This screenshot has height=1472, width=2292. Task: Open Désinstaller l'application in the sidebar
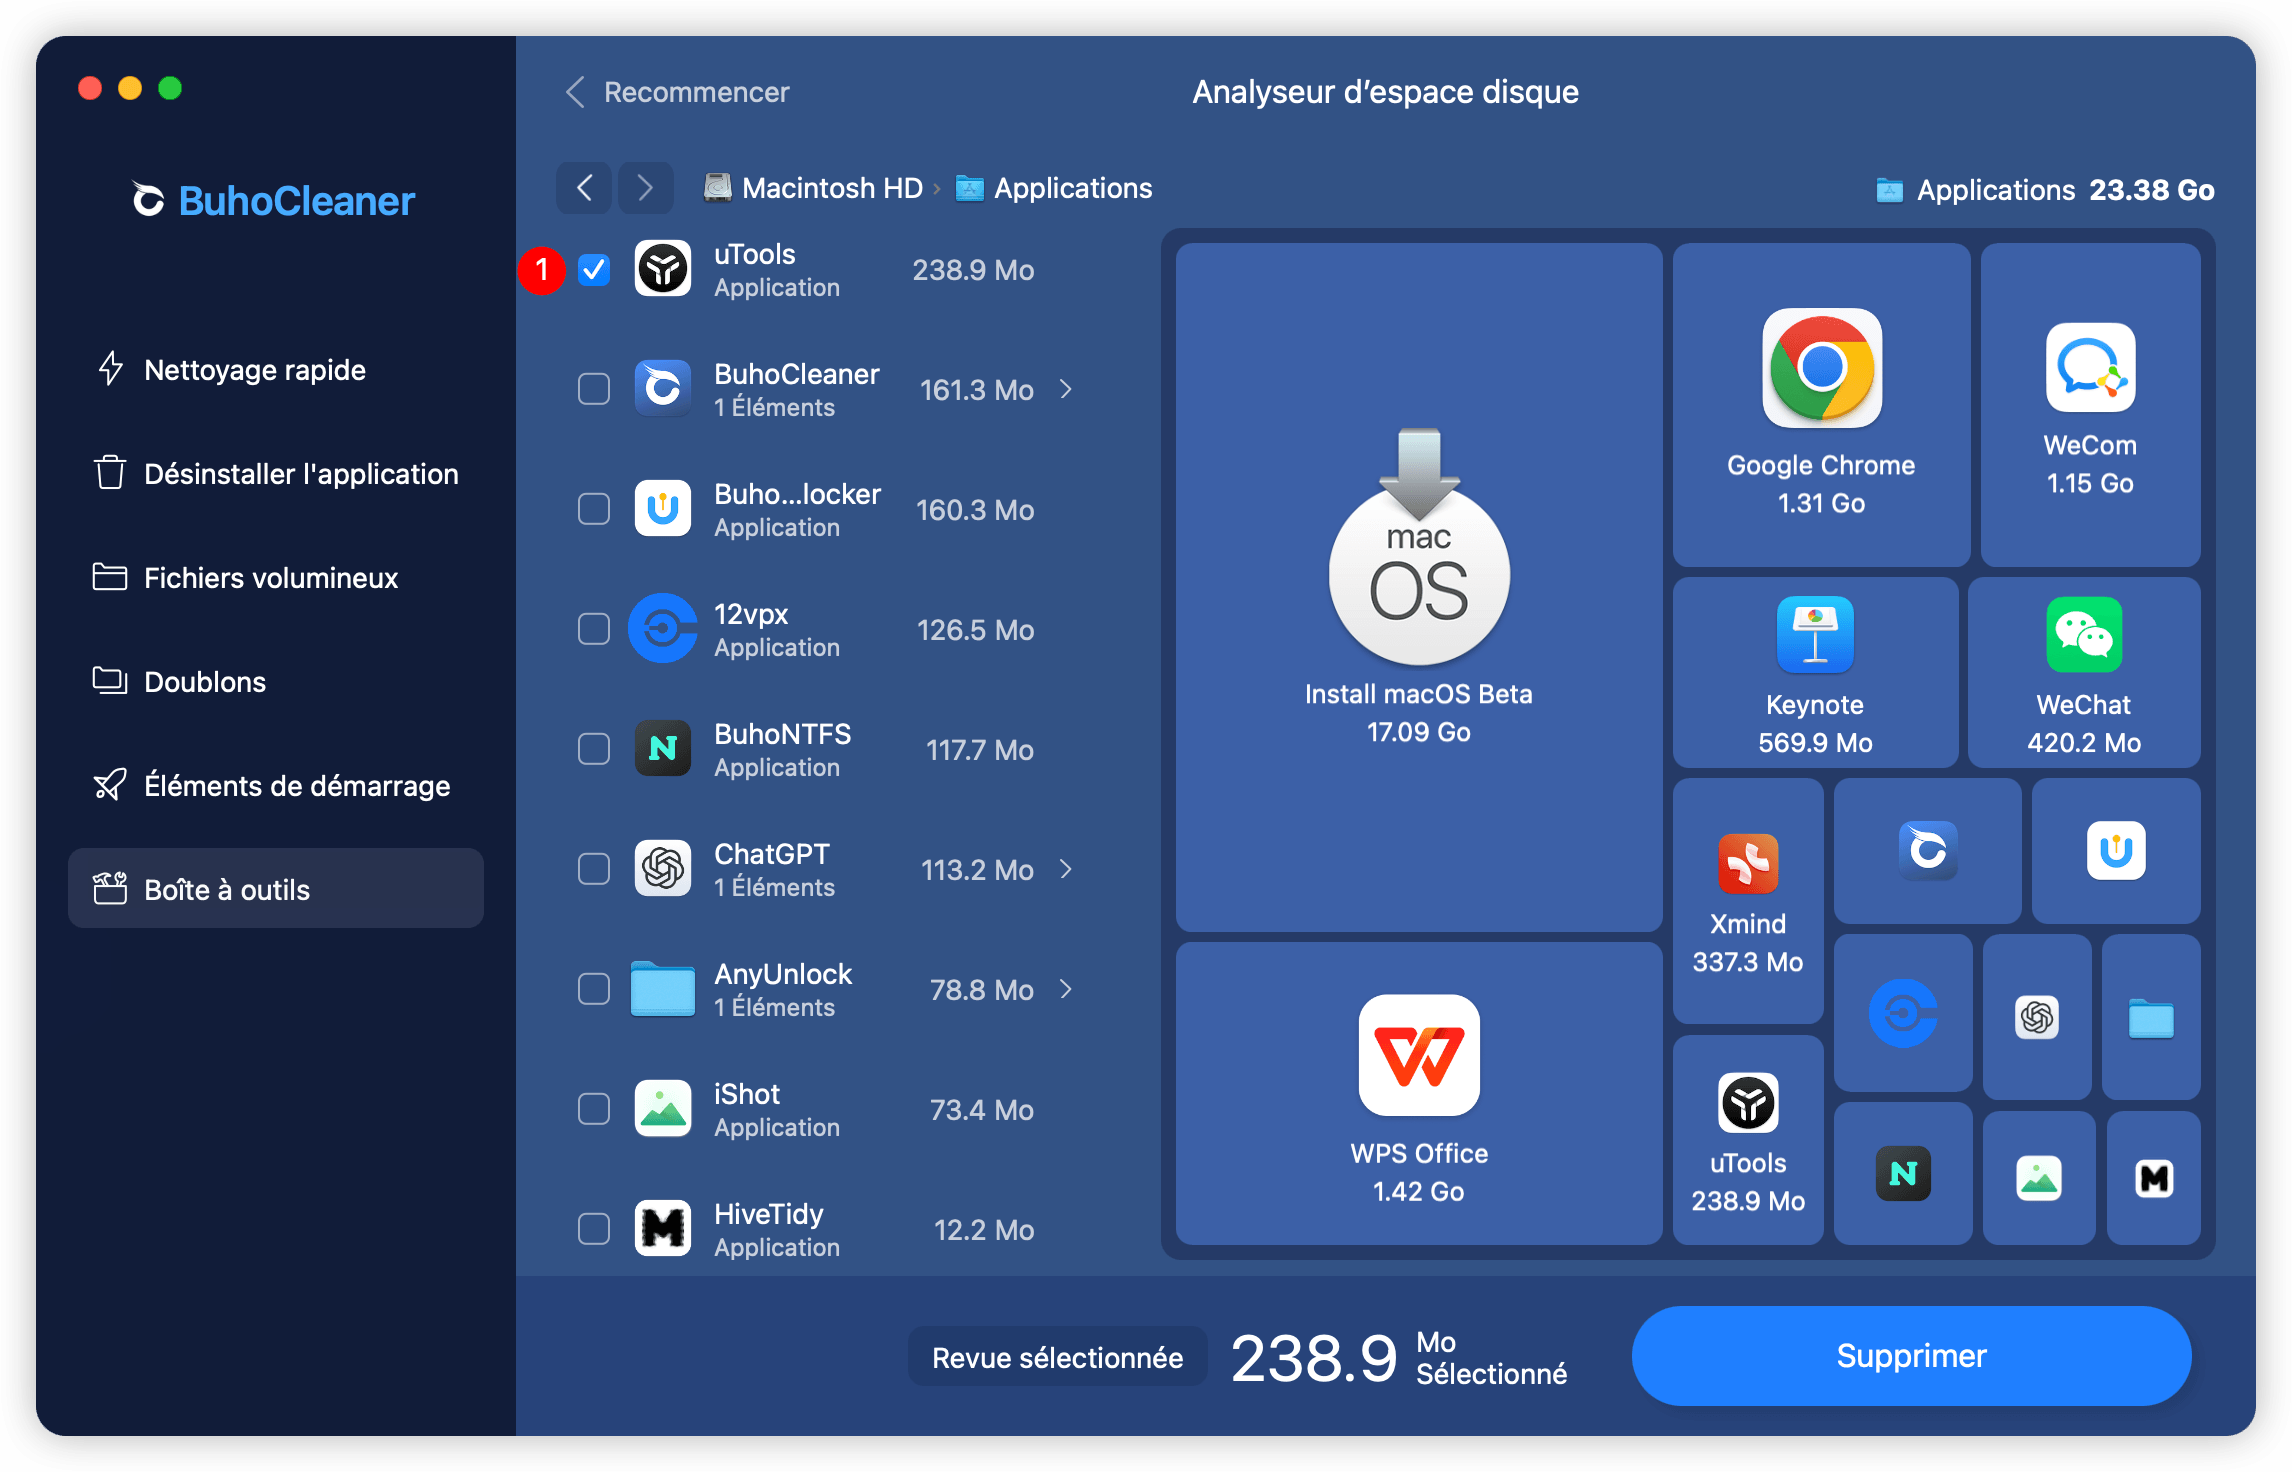click(276, 474)
